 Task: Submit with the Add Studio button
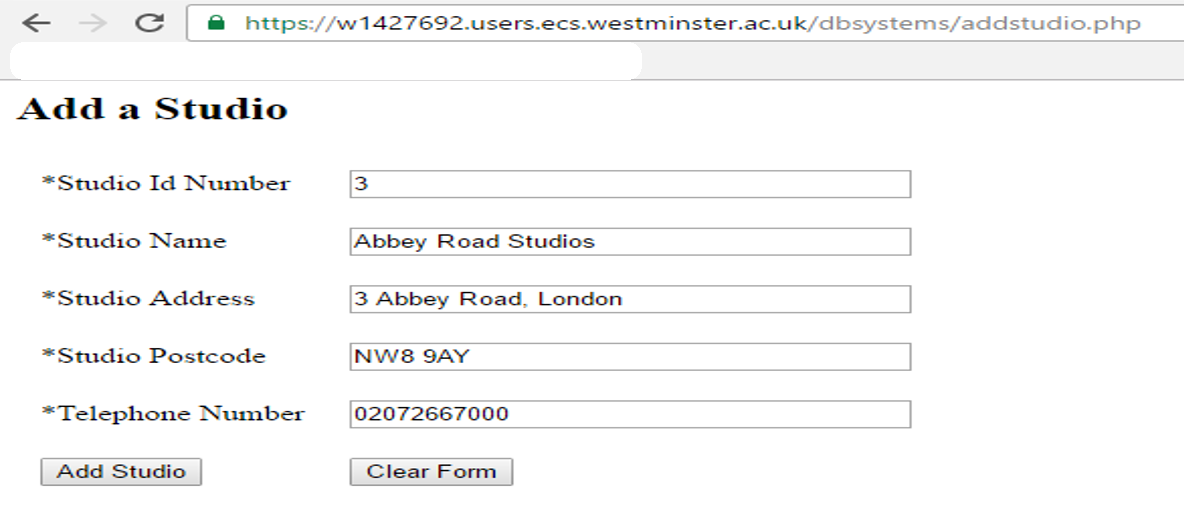coord(121,472)
